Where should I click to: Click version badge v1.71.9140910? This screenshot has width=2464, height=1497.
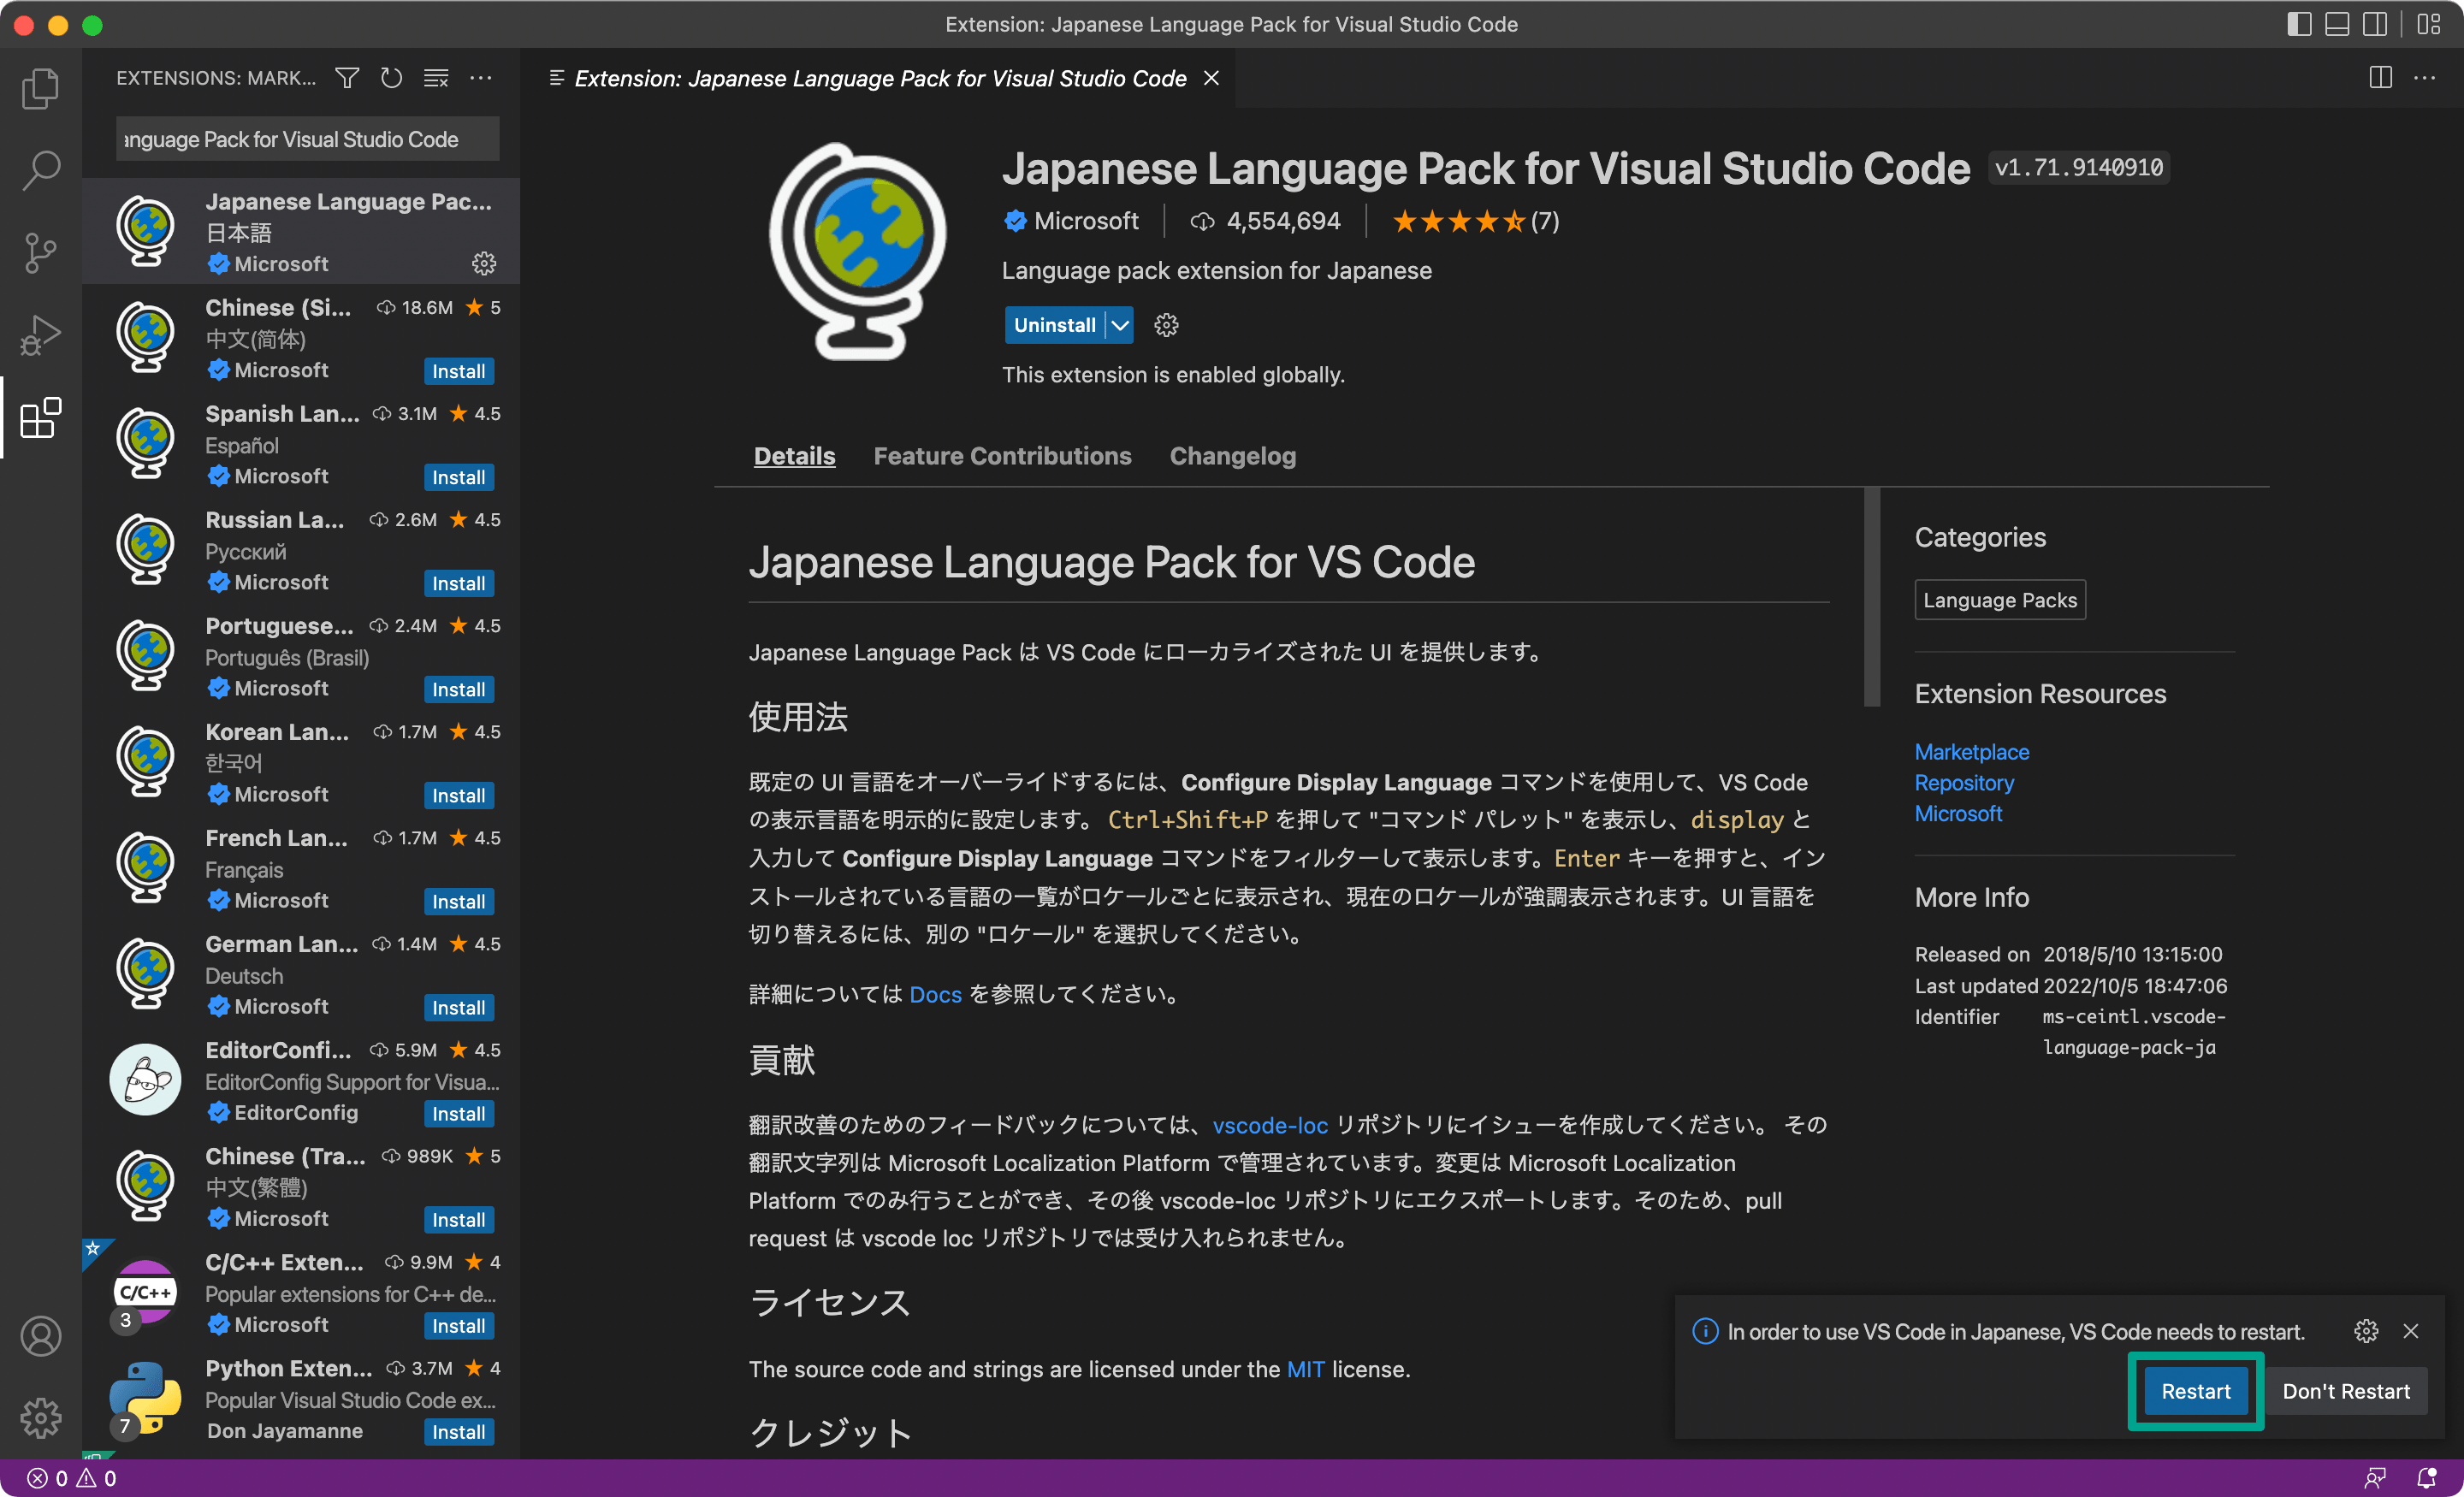pyautogui.click(x=2078, y=168)
